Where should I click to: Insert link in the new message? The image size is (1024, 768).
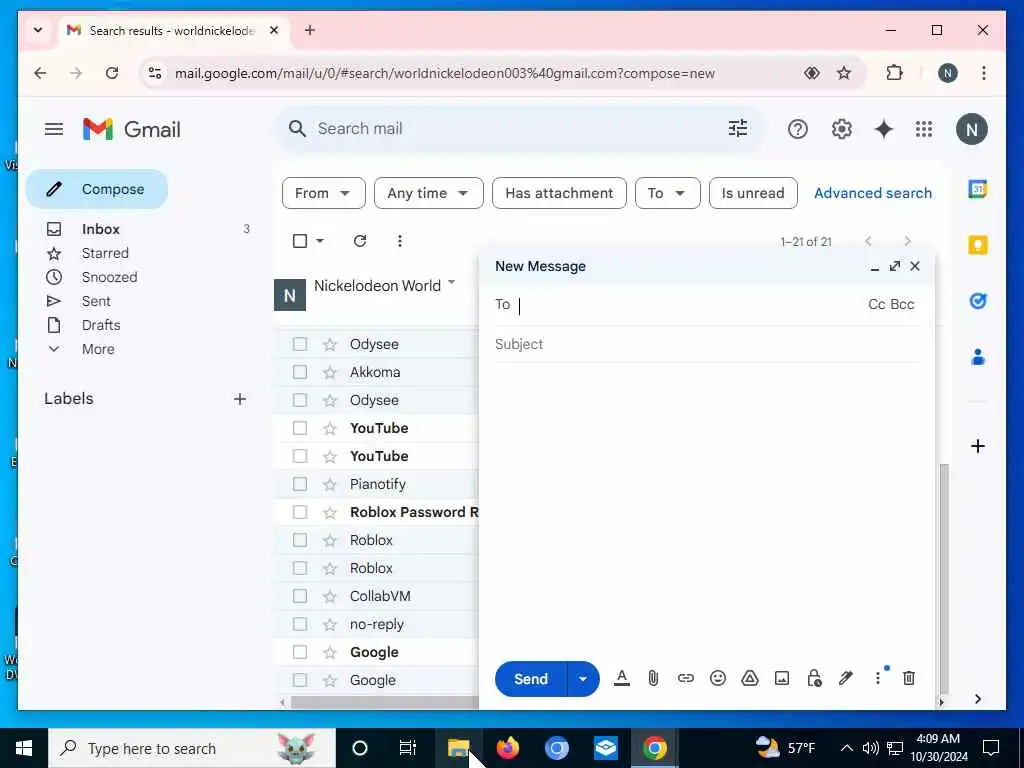[685, 679]
